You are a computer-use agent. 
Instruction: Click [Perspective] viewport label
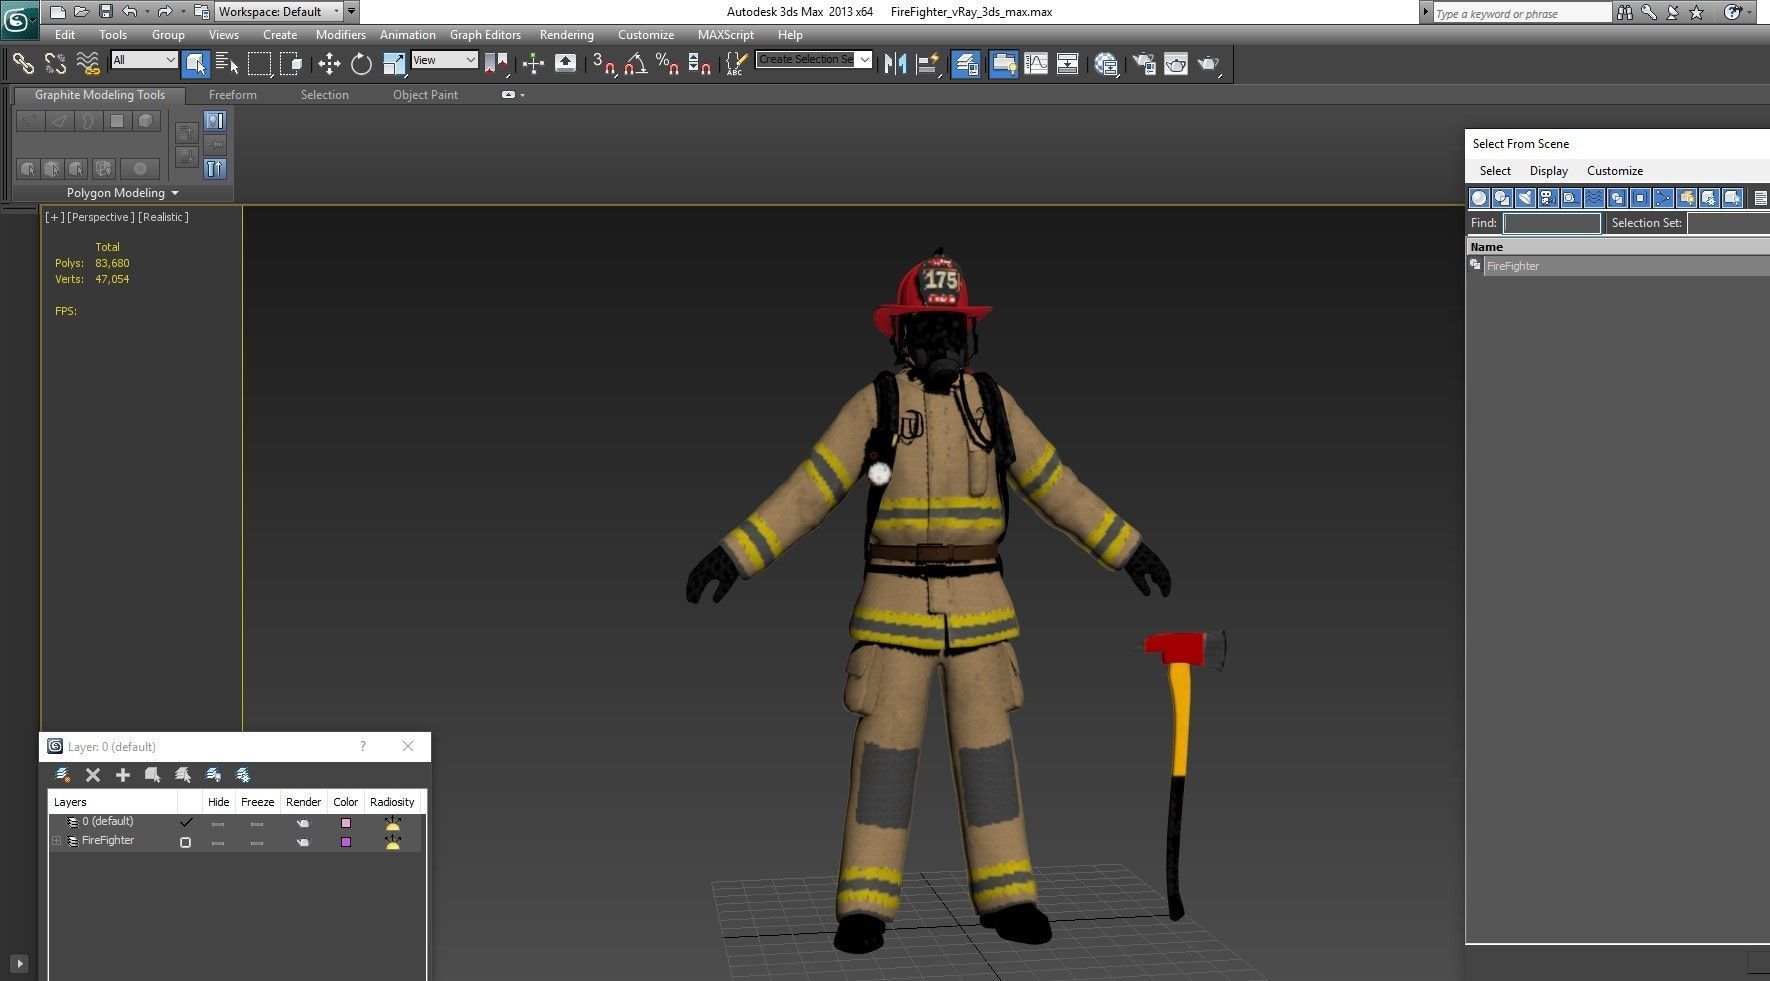coord(100,217)
